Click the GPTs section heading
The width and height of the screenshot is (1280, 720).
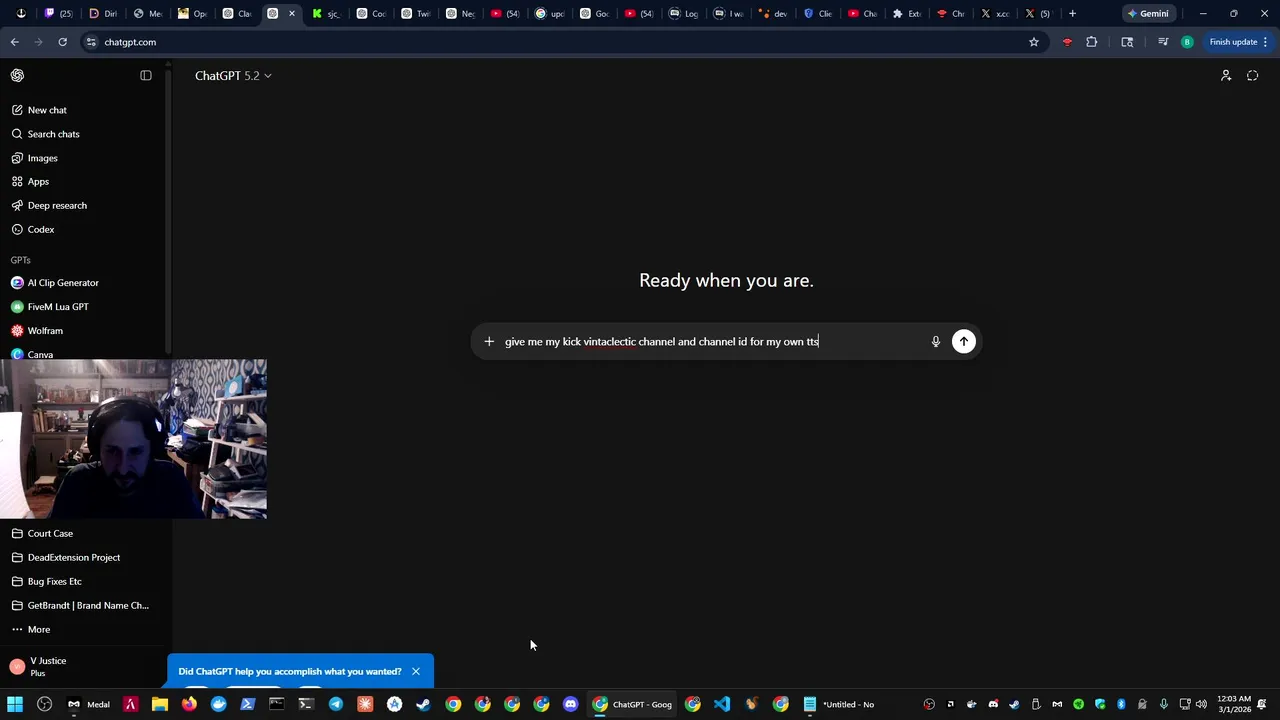point(21,260)
